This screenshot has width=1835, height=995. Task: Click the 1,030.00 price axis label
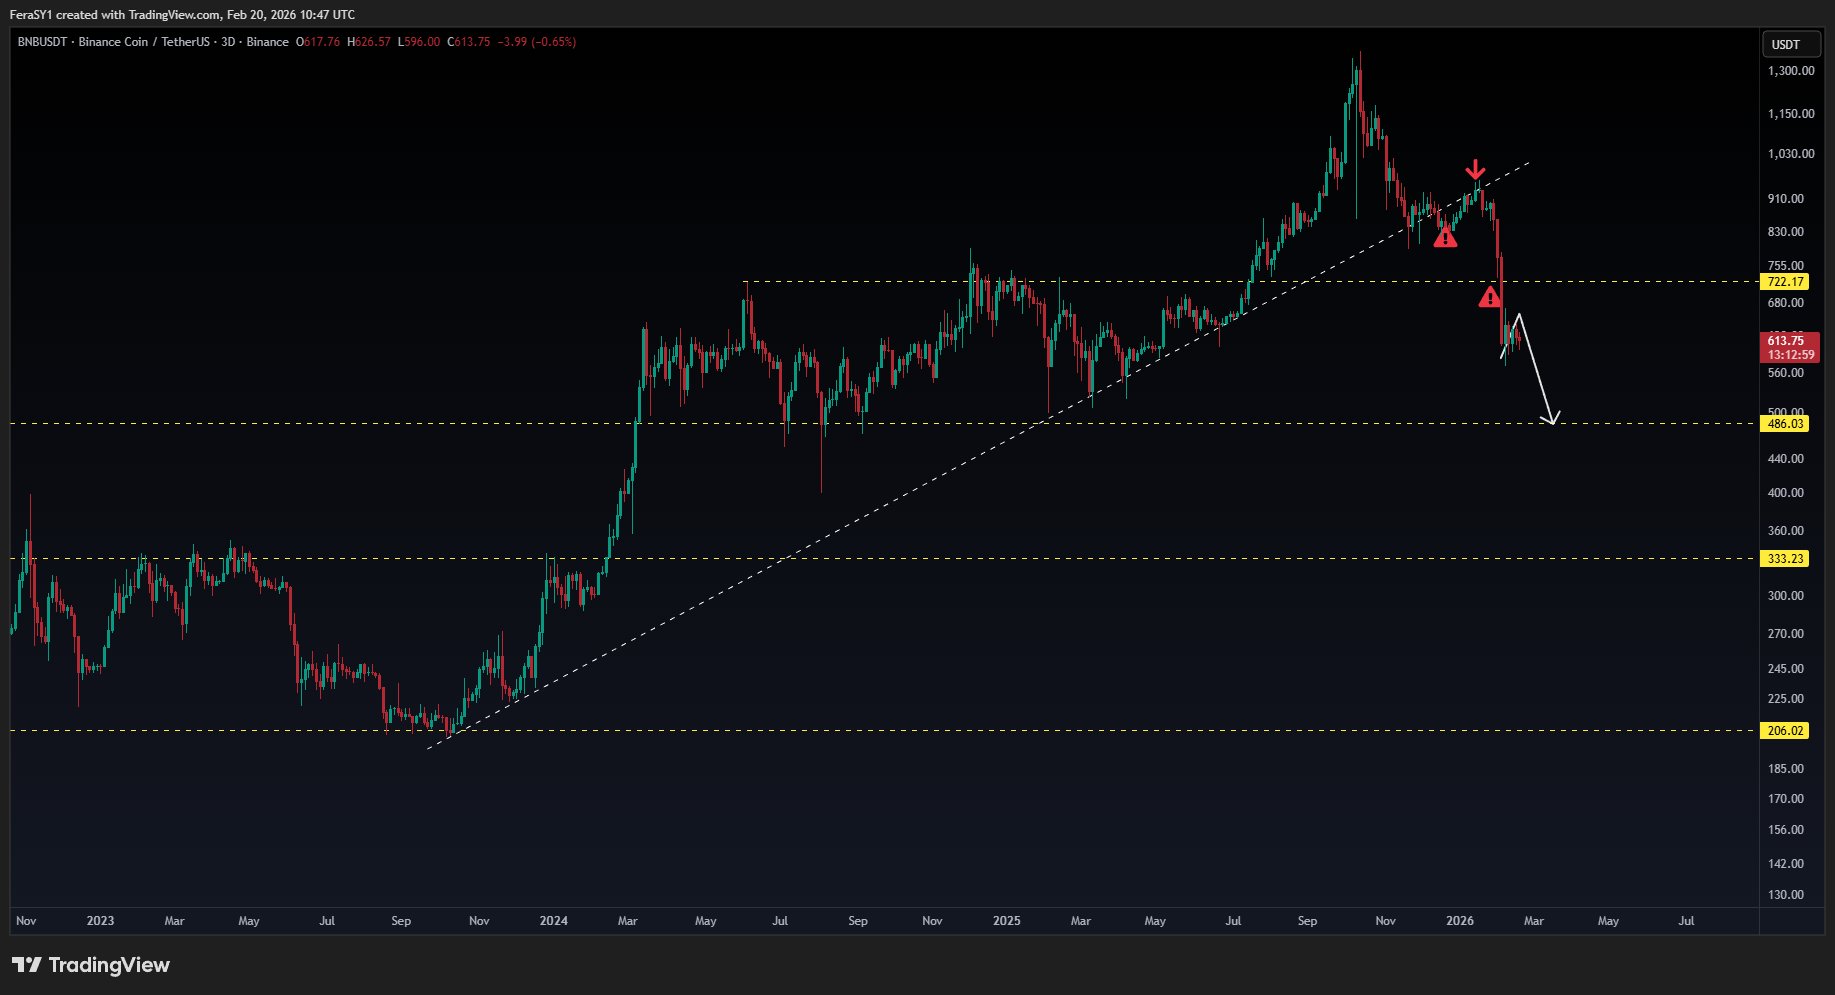(x=1791, y=154)
